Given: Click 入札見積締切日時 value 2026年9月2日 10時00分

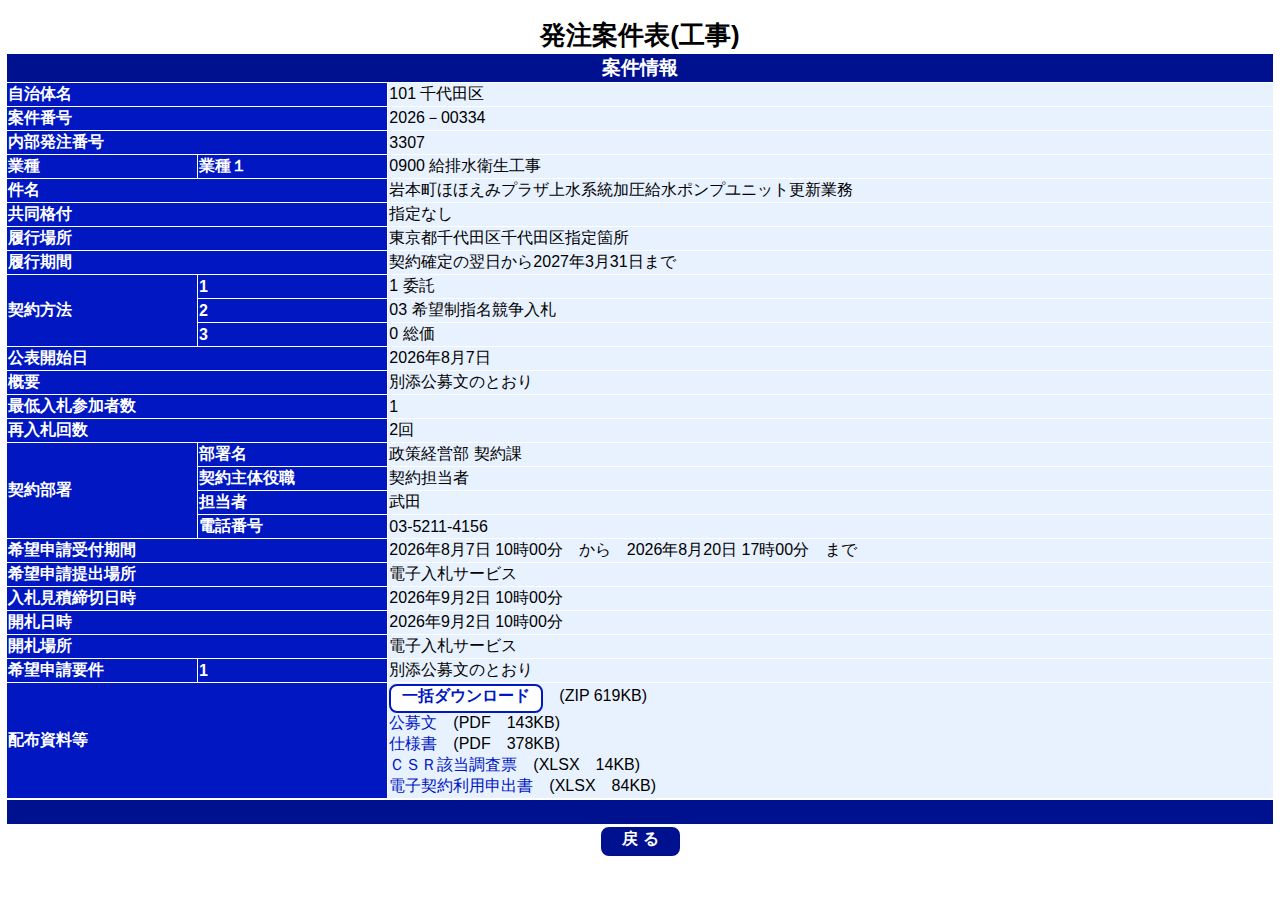Looking at the screenshot, I should click(x=476, y=598).
